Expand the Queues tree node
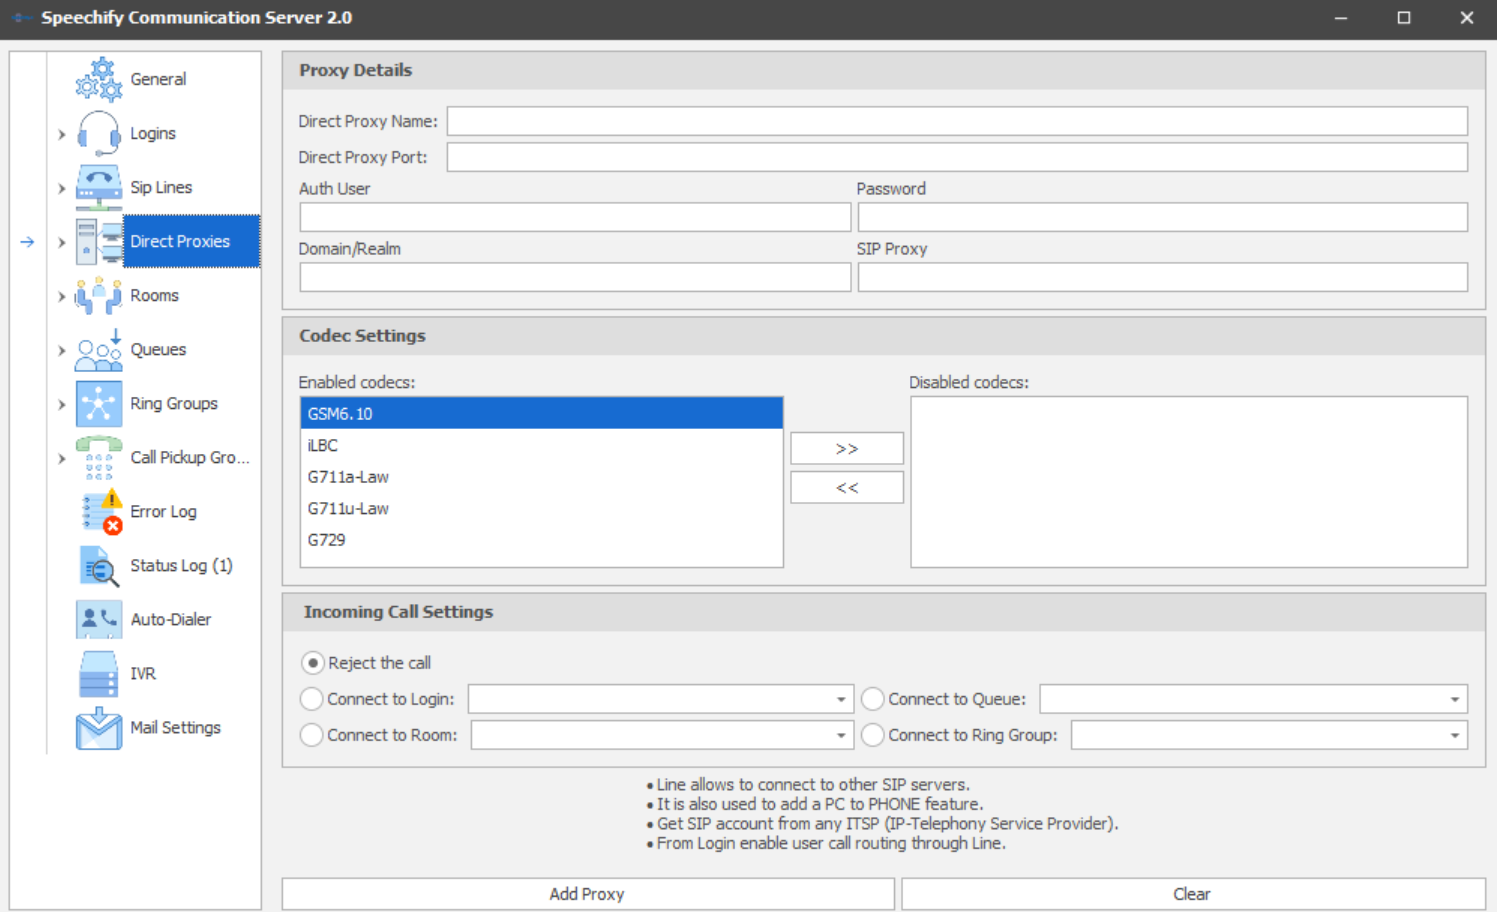 (61, 350)
